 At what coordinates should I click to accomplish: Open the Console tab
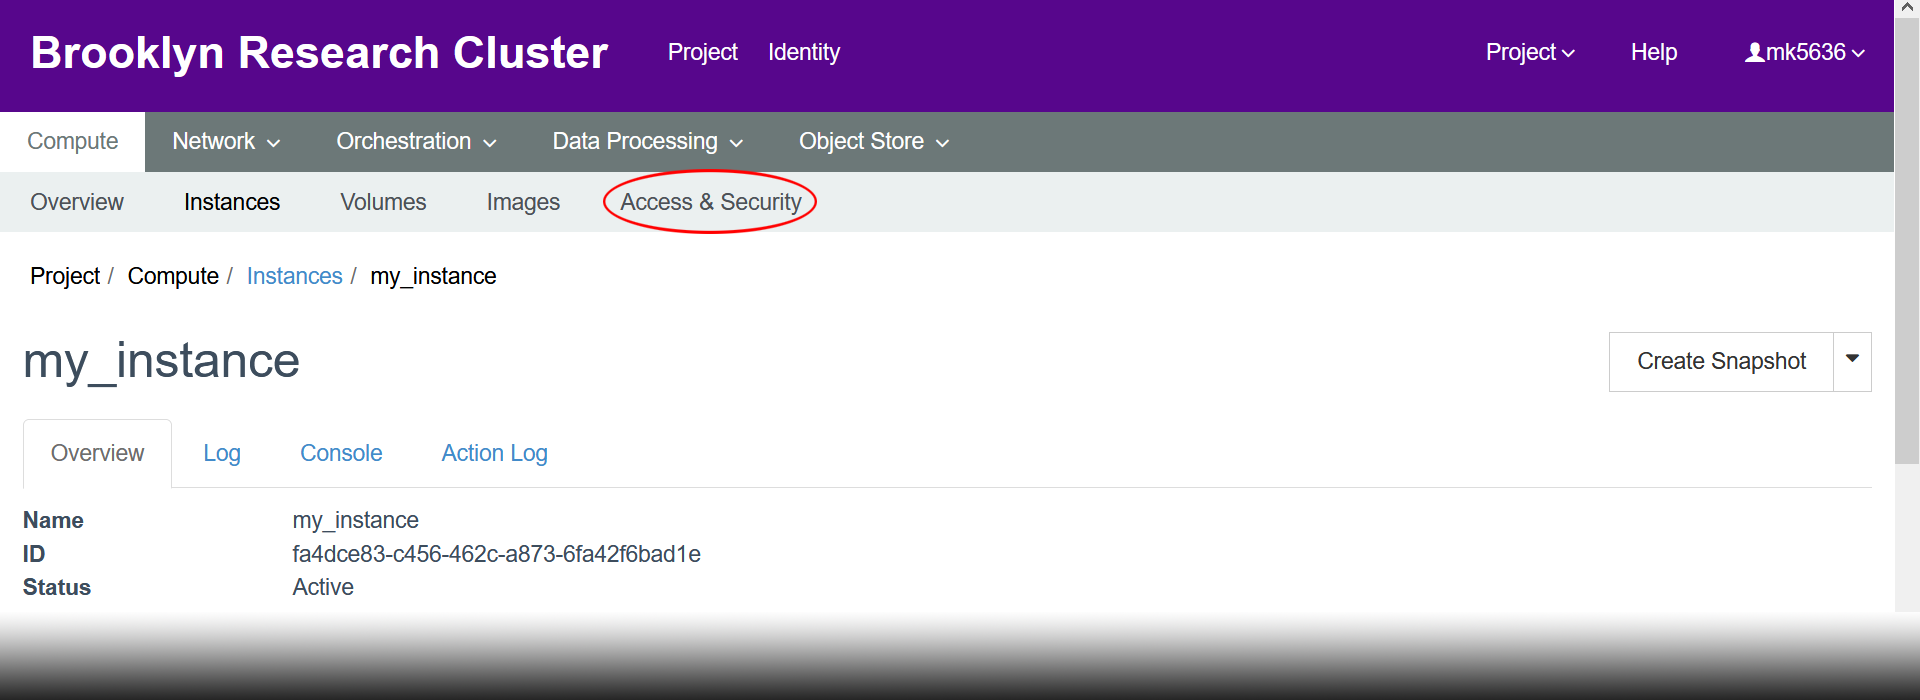pyautogui.click(x=341, y=453)
